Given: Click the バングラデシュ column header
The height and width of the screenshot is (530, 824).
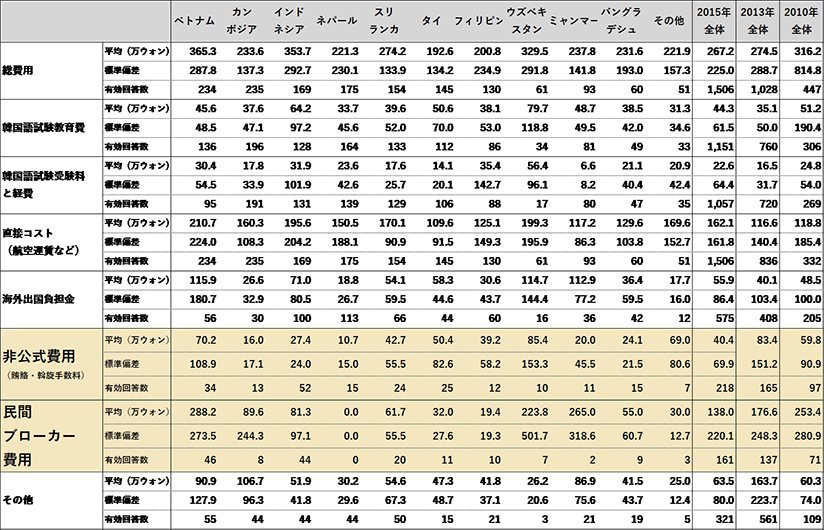Looking at the screenshot, I should pos(622,21).
